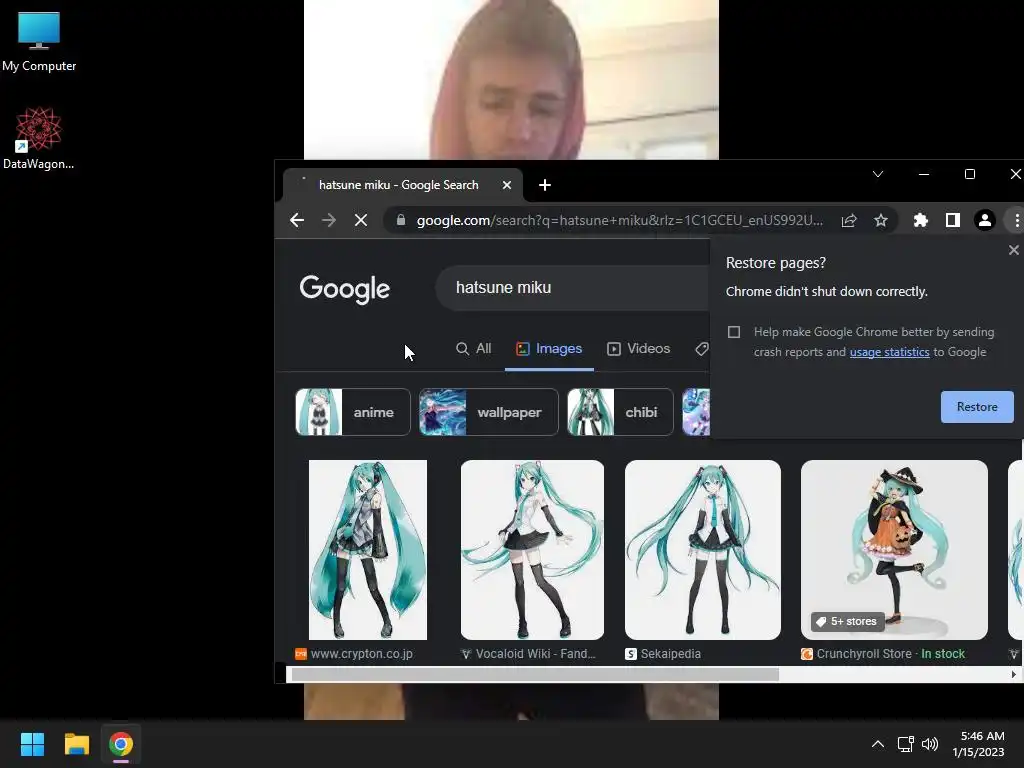Open the tab search dropdown chevron
This screenshot has height=768, width=1024.
click(x=878, y=174)
